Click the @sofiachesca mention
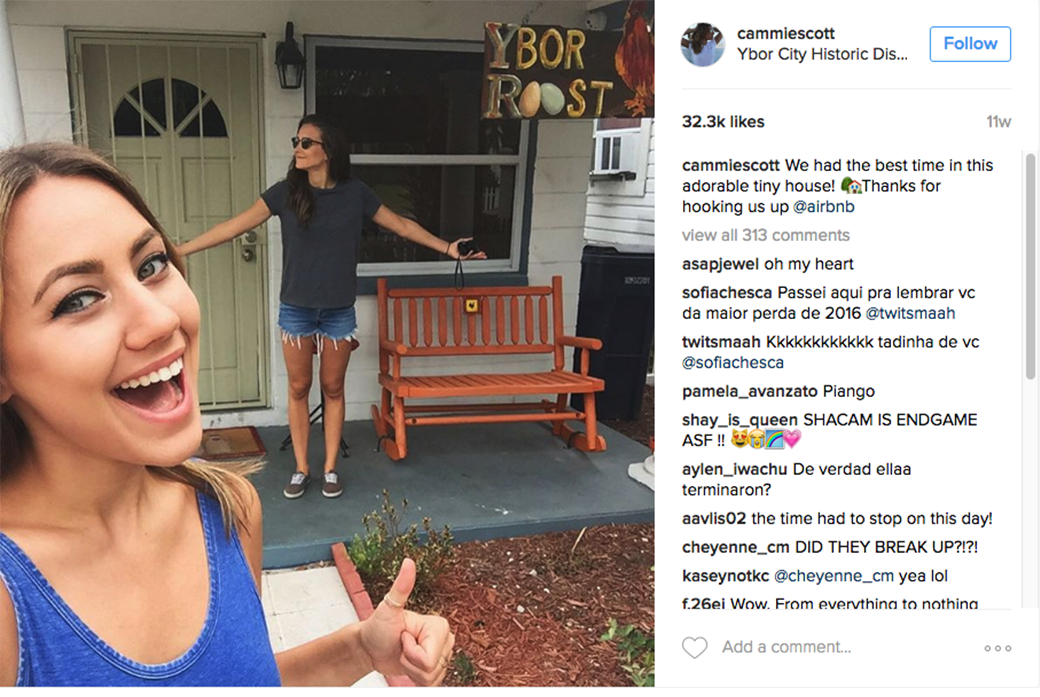This screenshot has height=697, width=1040. click(x=733, y=363)
